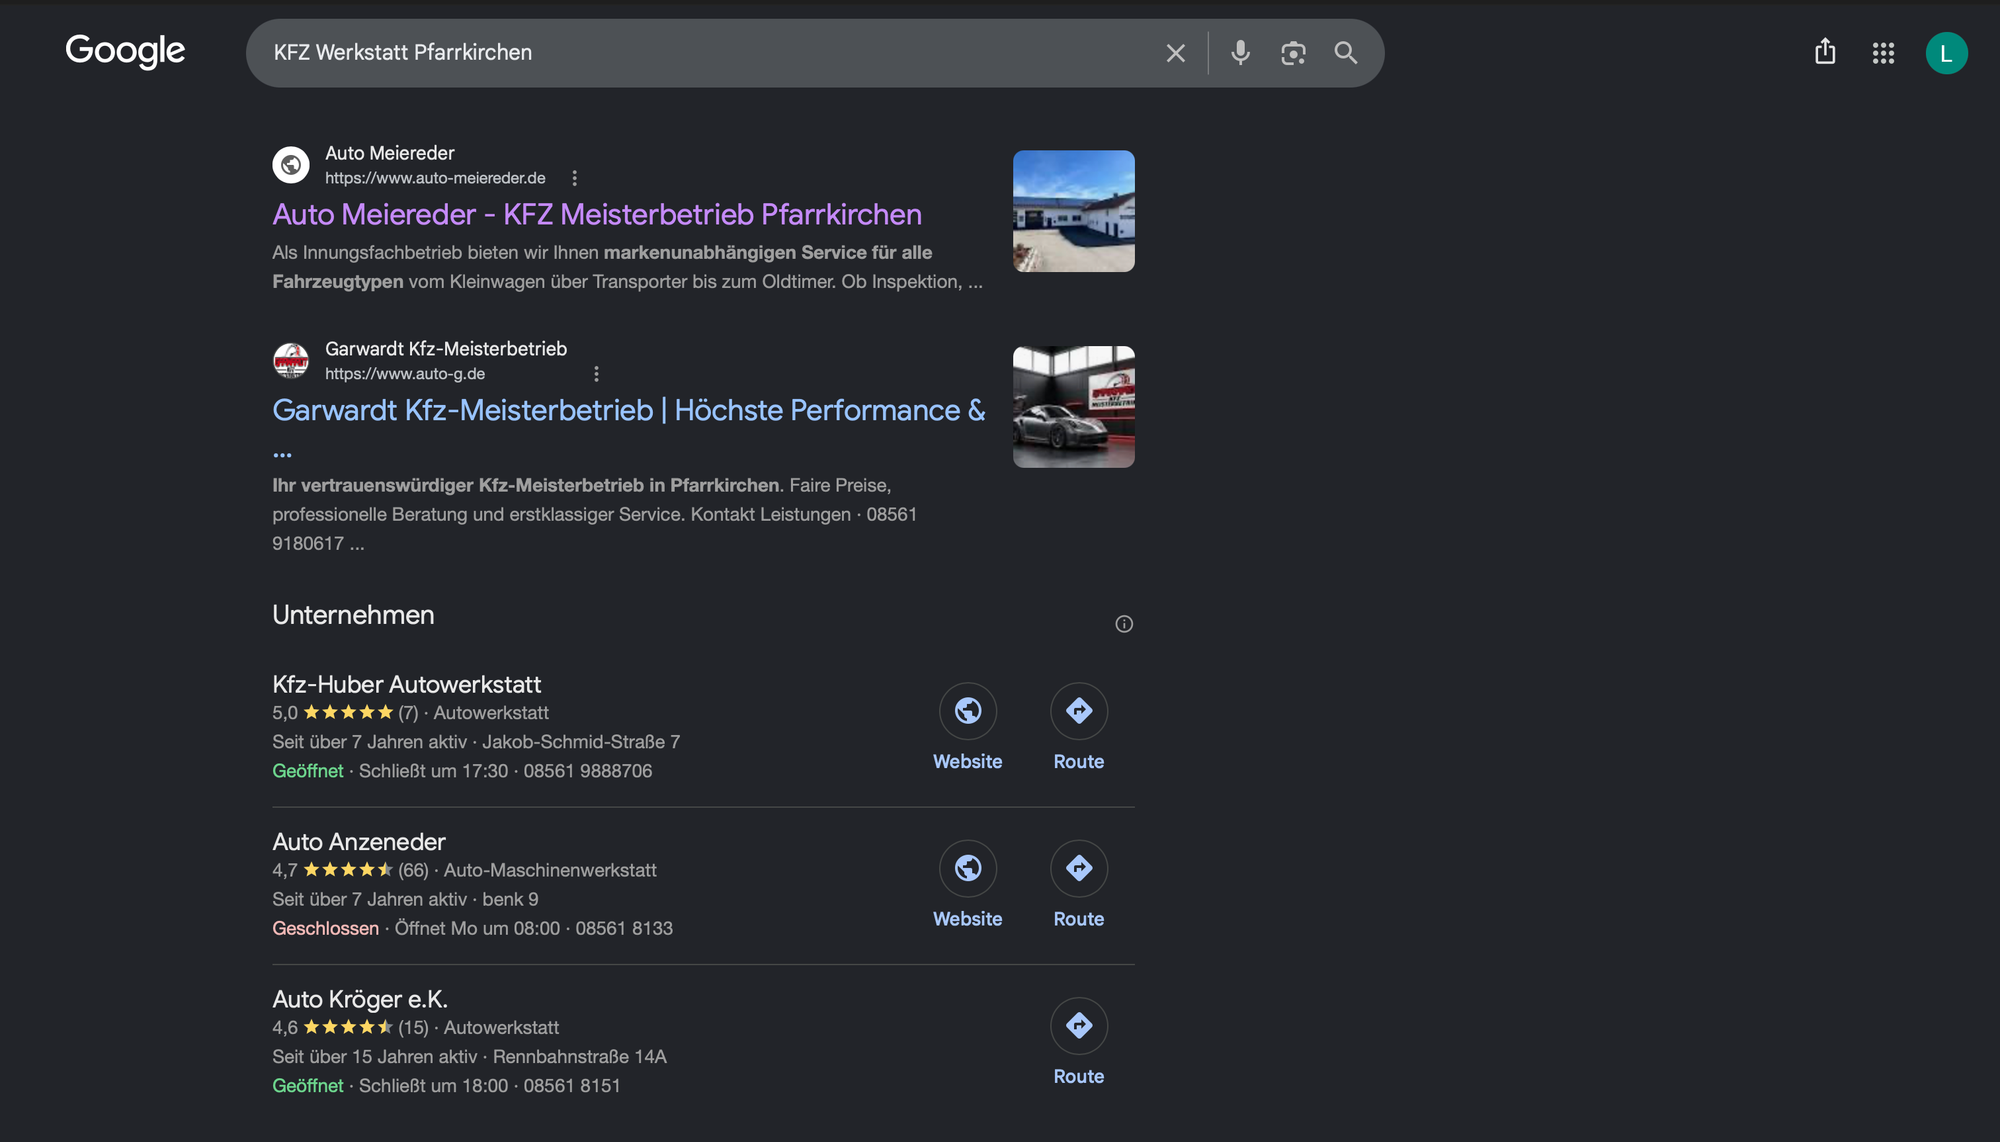Open more options next to auto-g.de

click(596, 374)
